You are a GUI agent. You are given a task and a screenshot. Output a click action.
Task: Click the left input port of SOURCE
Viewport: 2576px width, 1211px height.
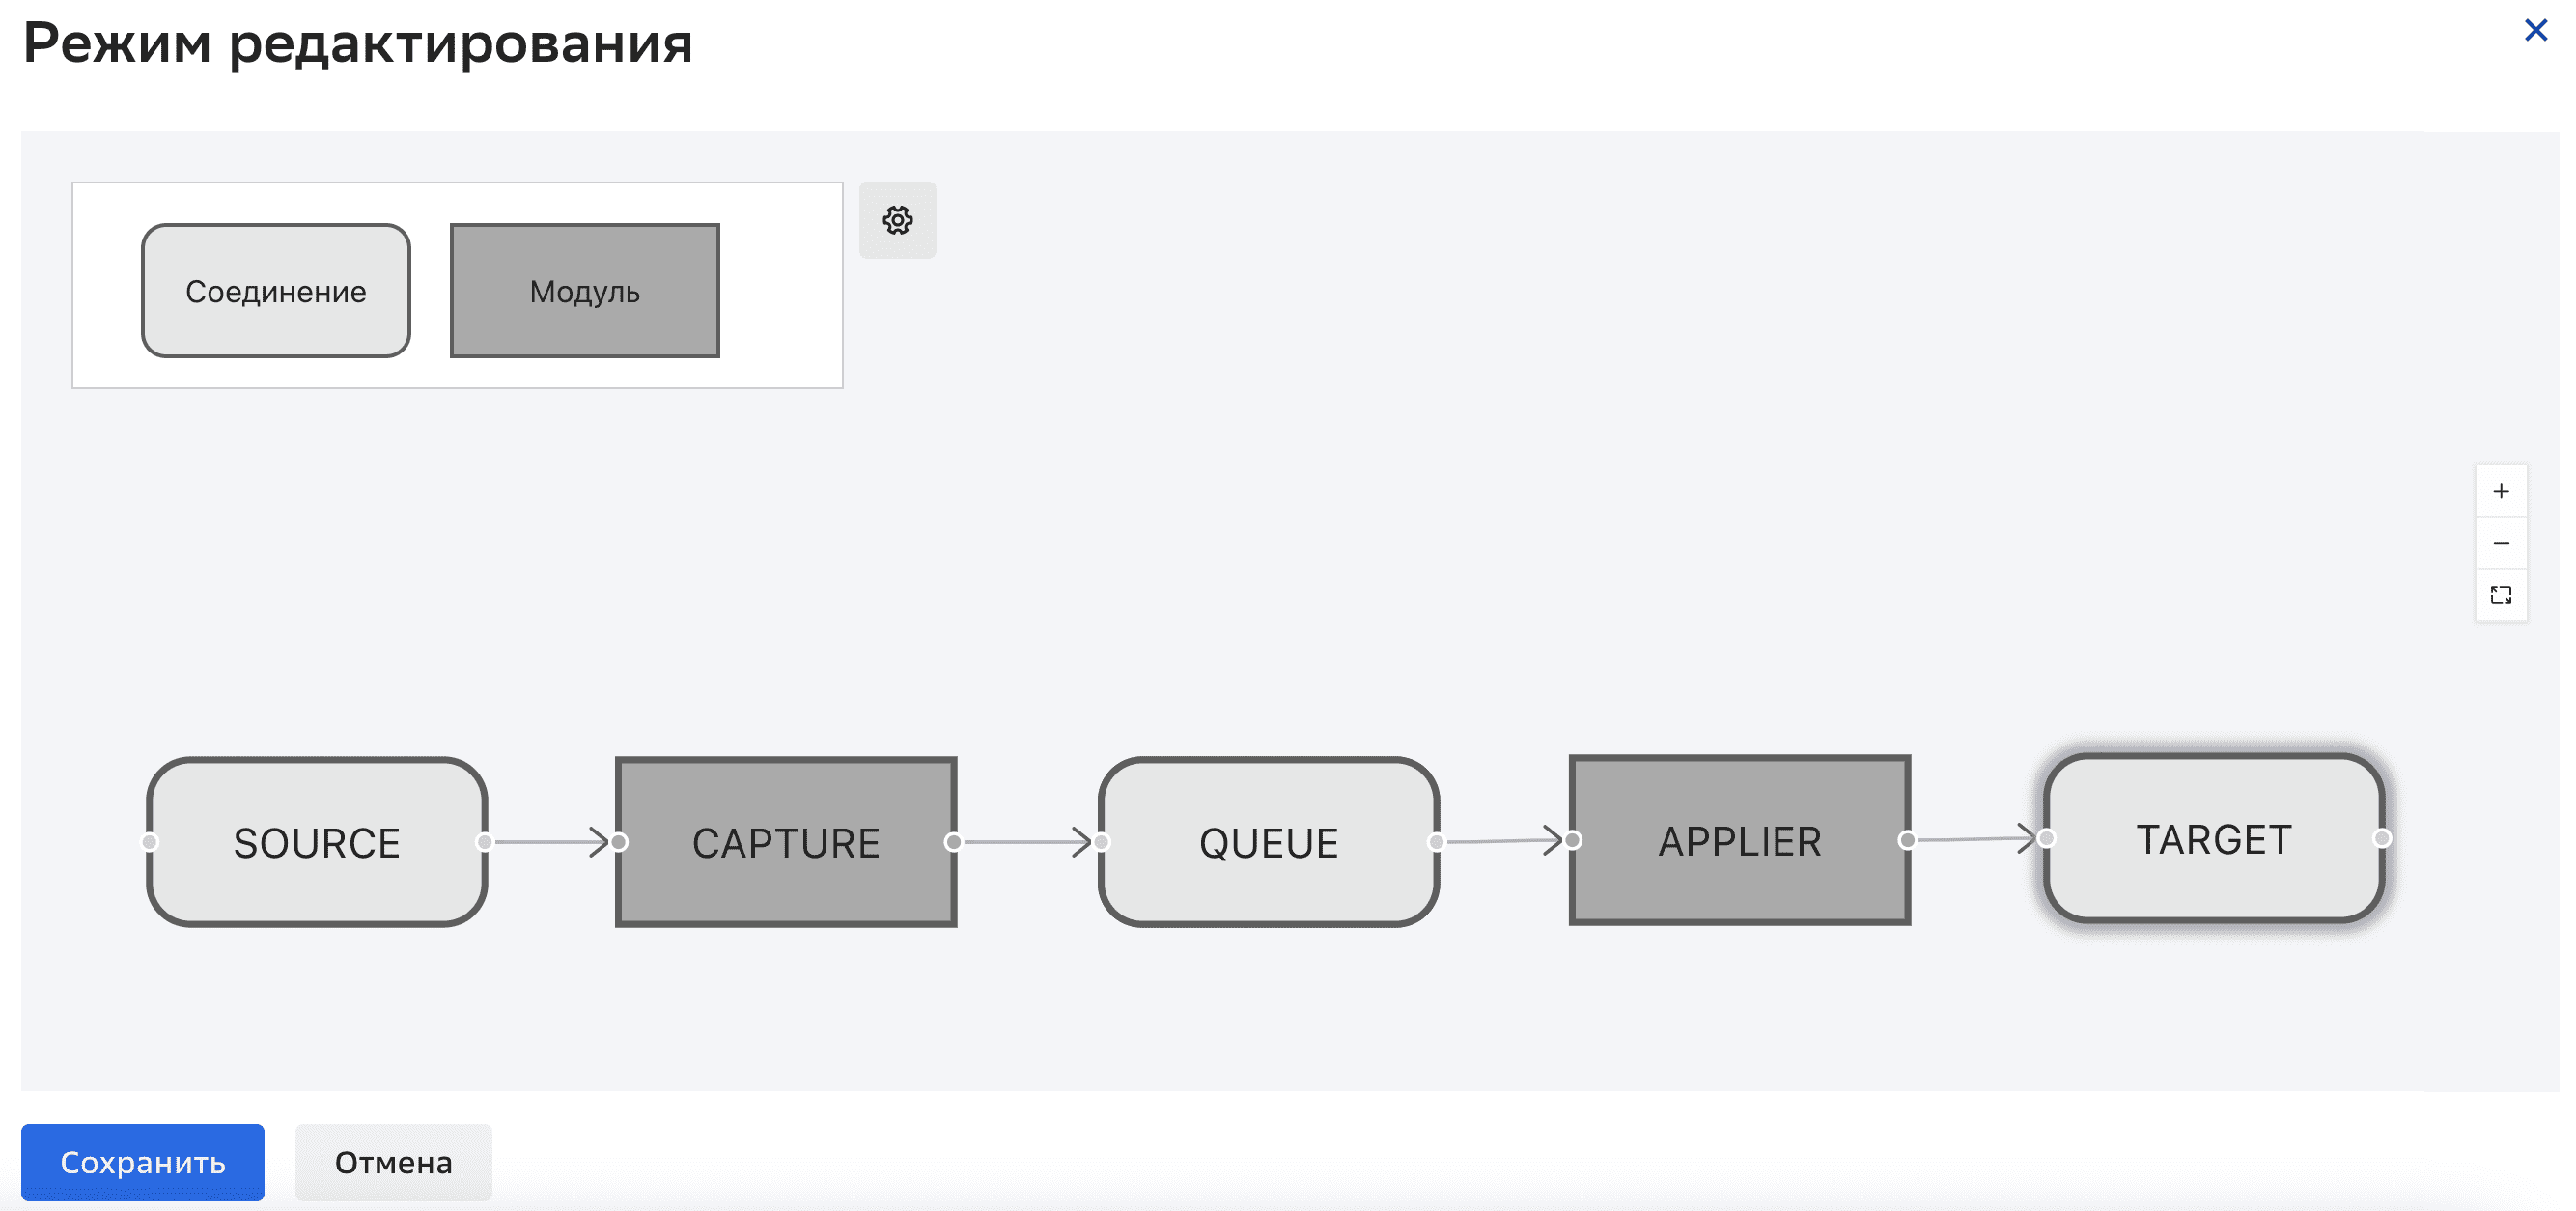[x=150, y=842]
